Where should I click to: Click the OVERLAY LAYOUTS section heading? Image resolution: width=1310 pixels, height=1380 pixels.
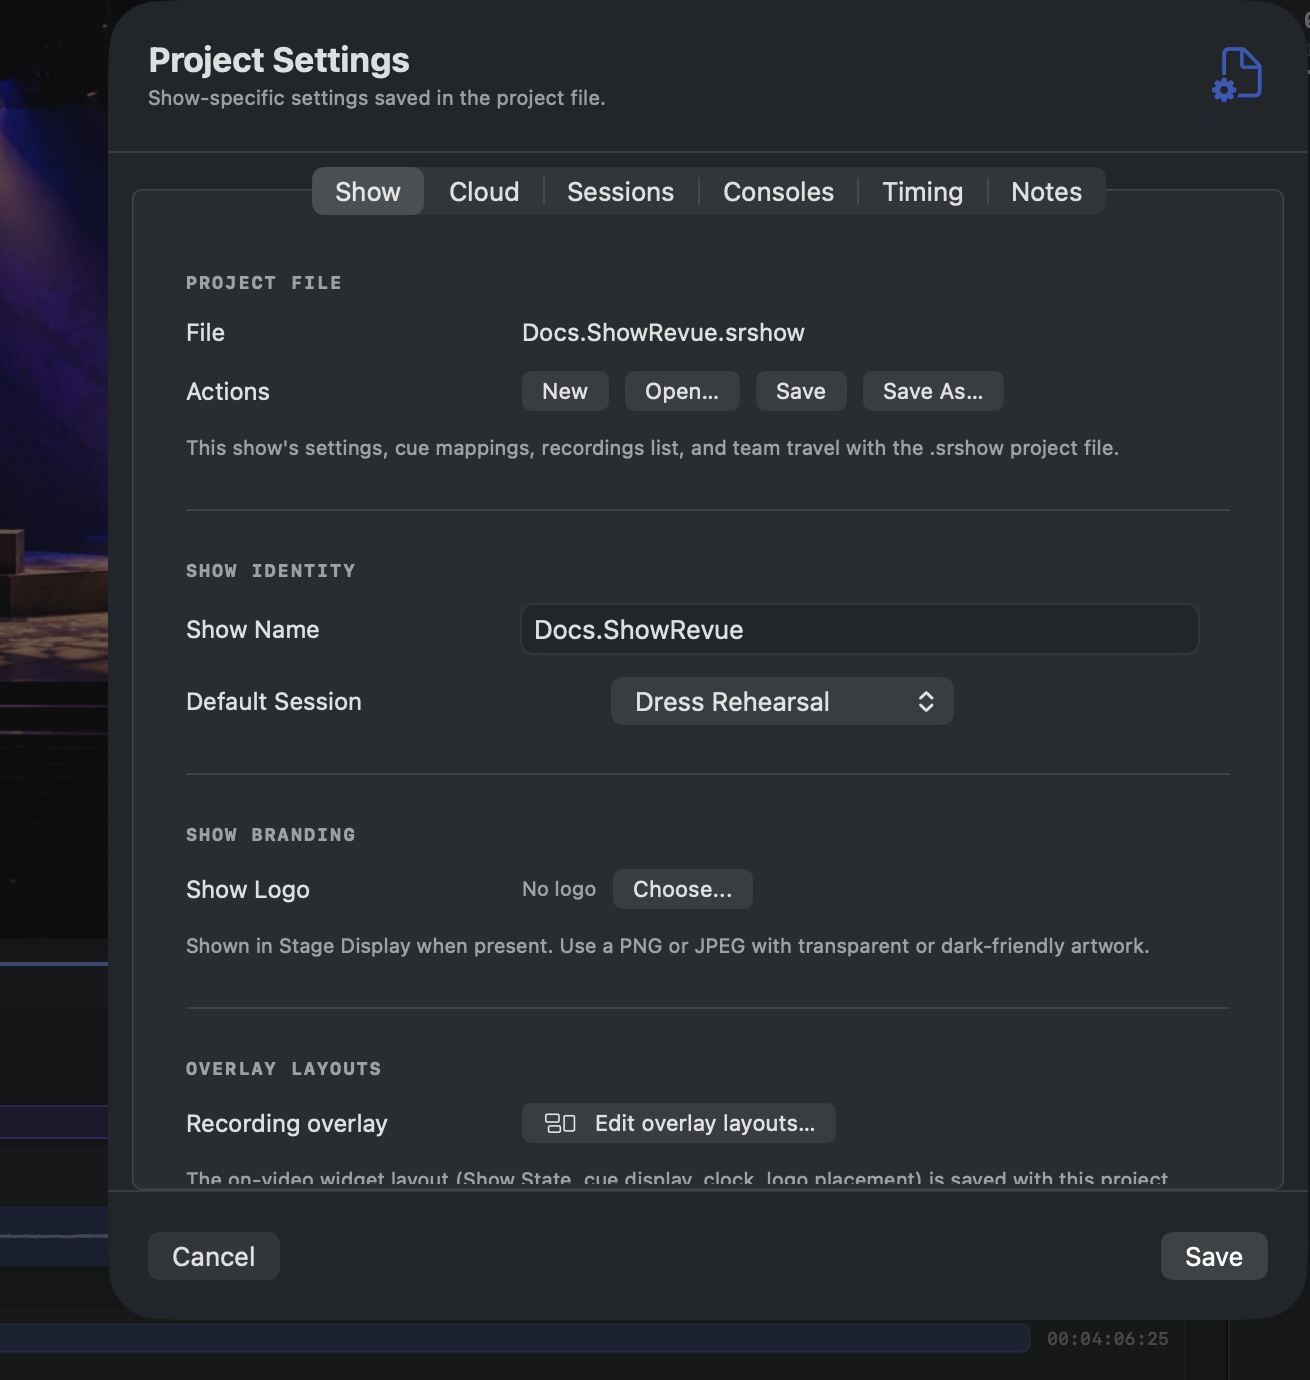pyautogui.click(x=284, y=1069)
